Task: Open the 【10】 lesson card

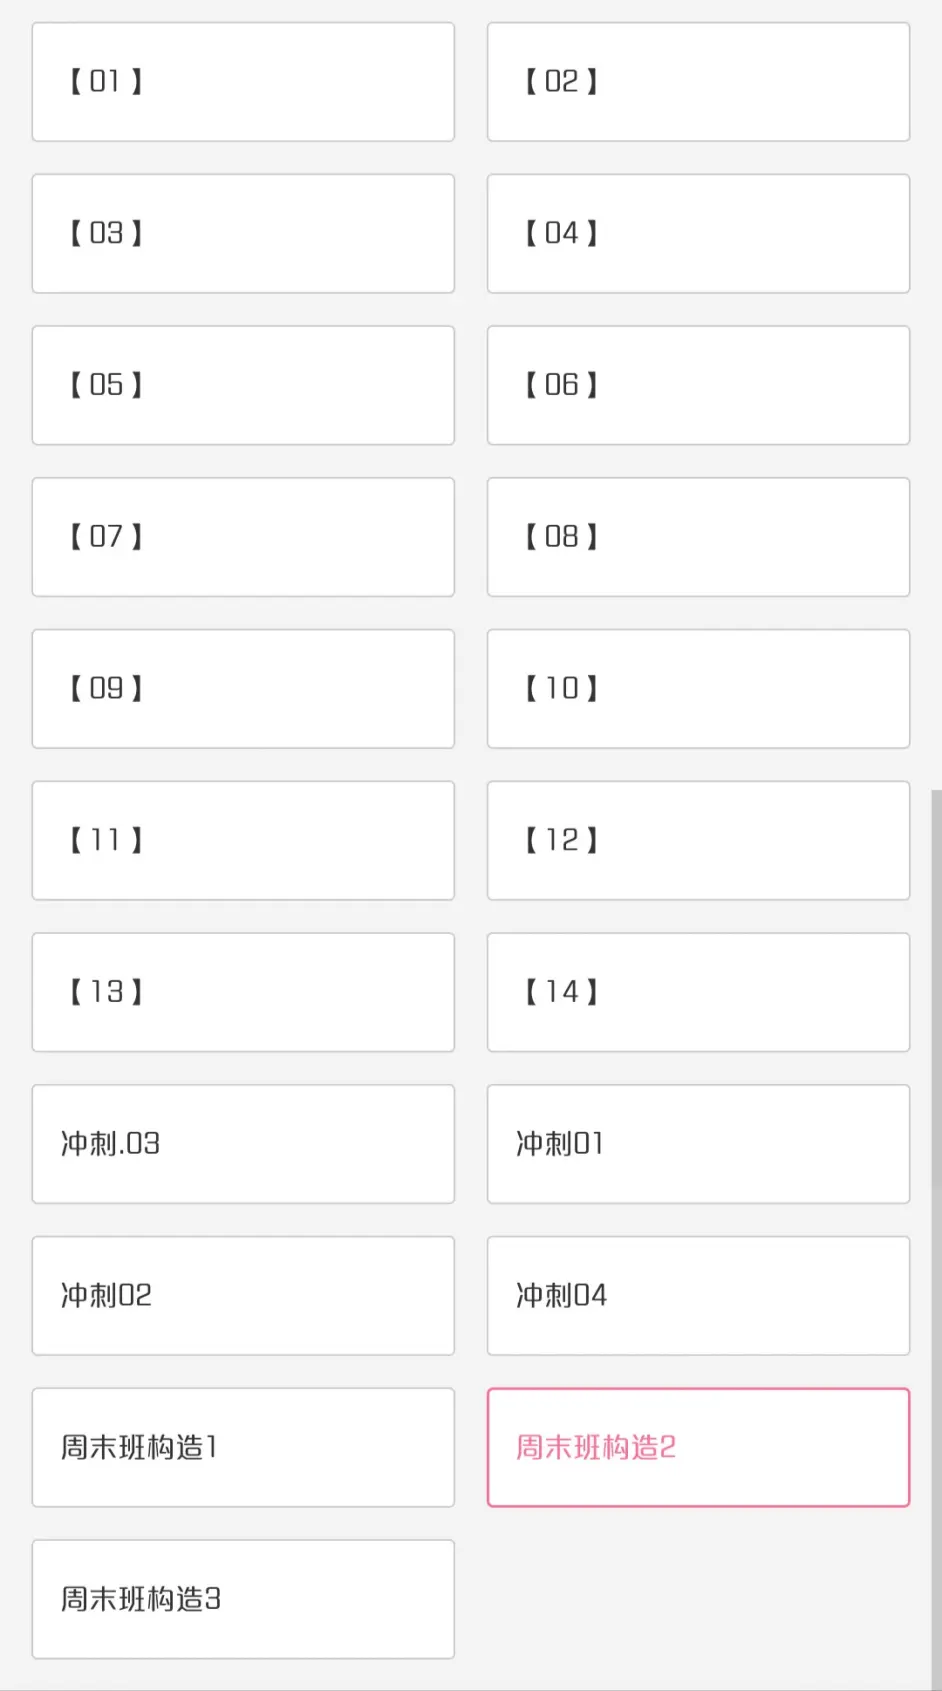Action: [x=698, y=689]
